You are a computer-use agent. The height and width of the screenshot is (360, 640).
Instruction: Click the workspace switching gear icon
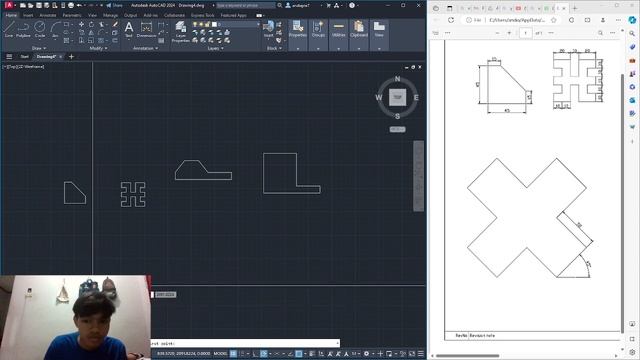point(367,353)
